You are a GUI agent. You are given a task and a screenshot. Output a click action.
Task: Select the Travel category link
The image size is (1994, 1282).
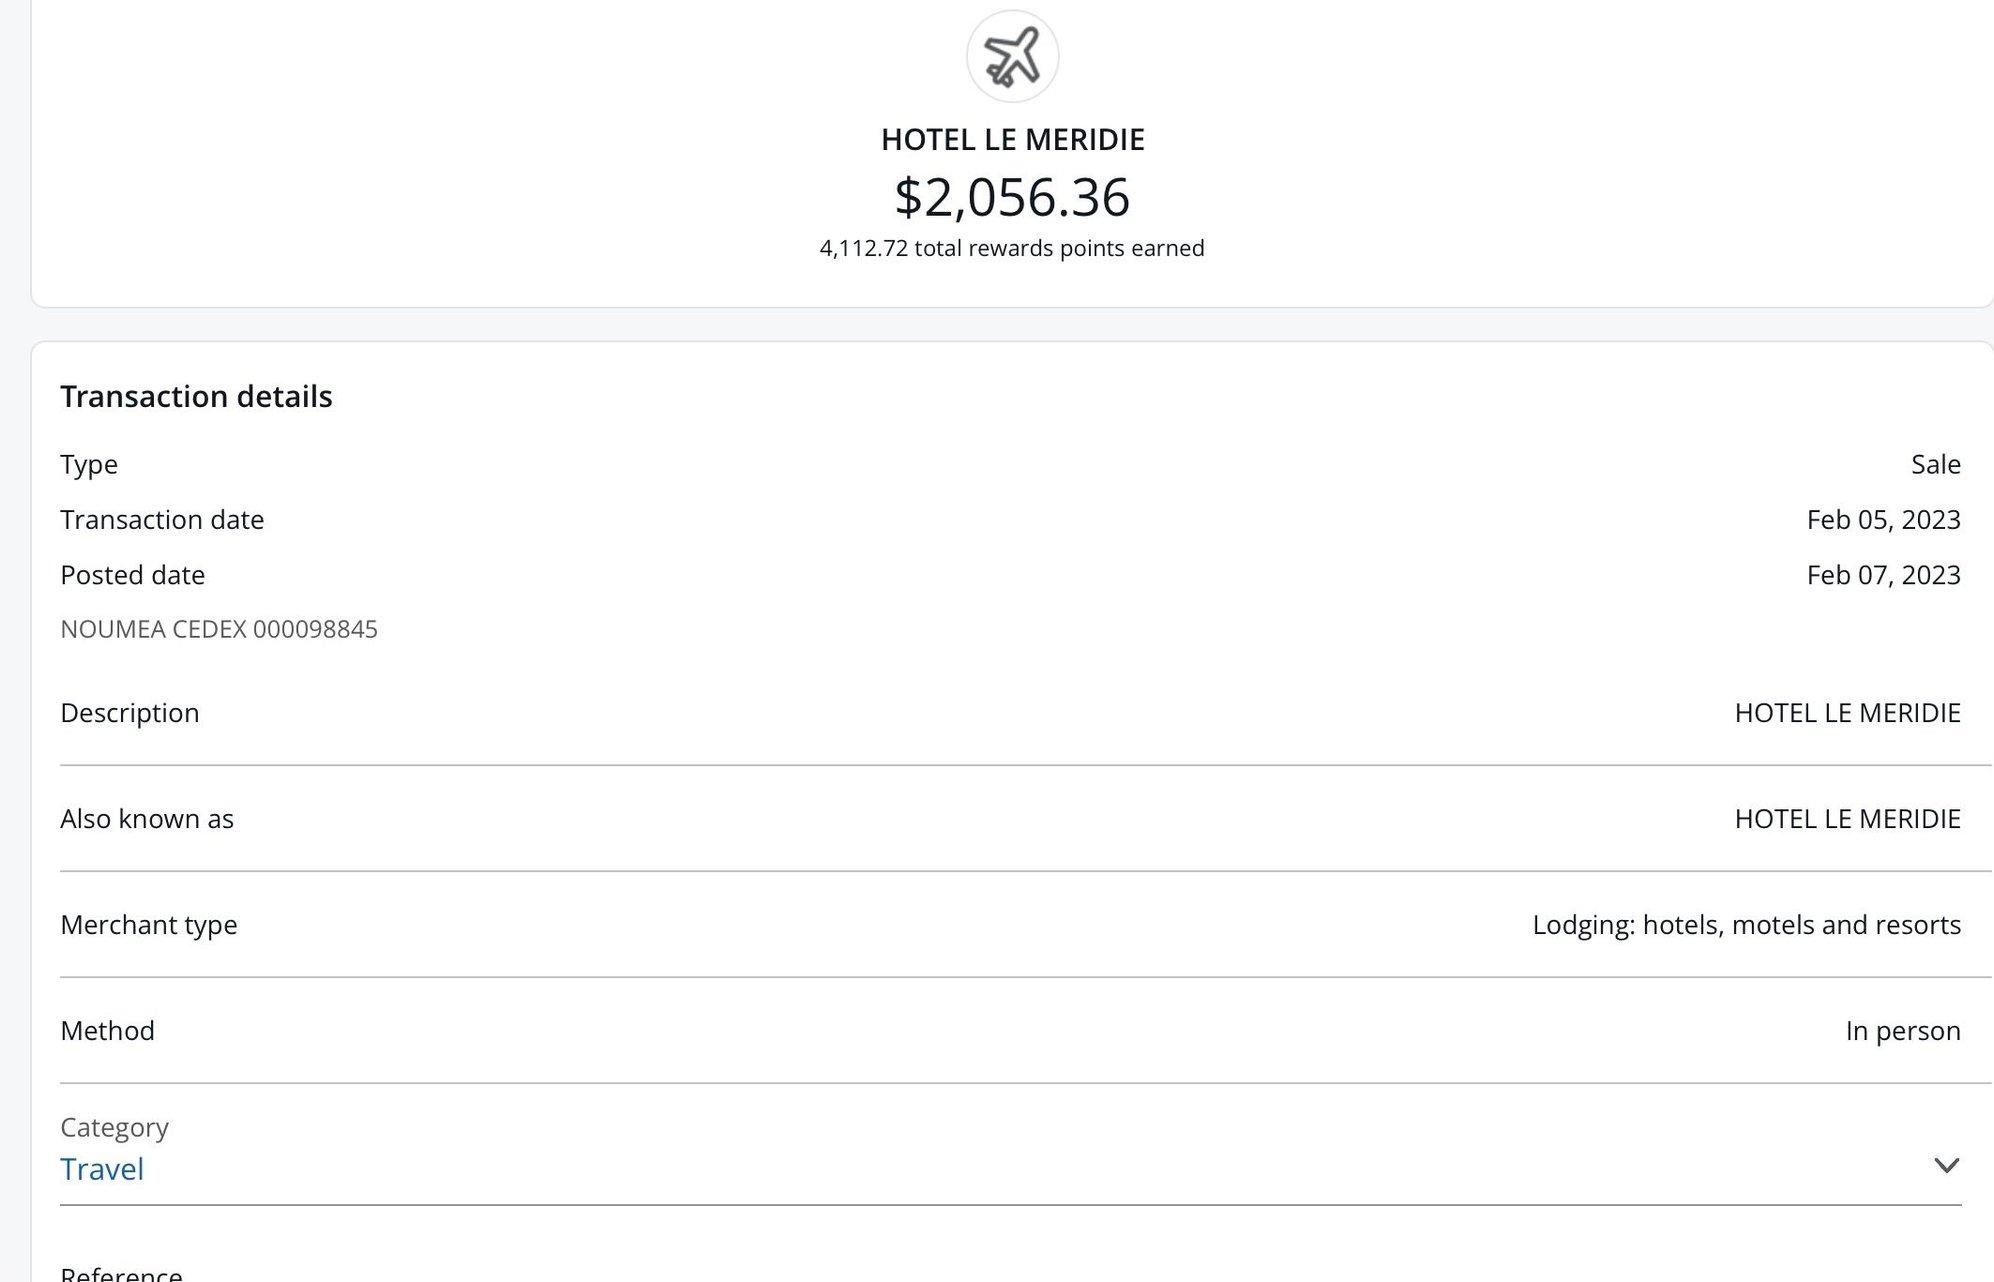(x=101, y=1168)
